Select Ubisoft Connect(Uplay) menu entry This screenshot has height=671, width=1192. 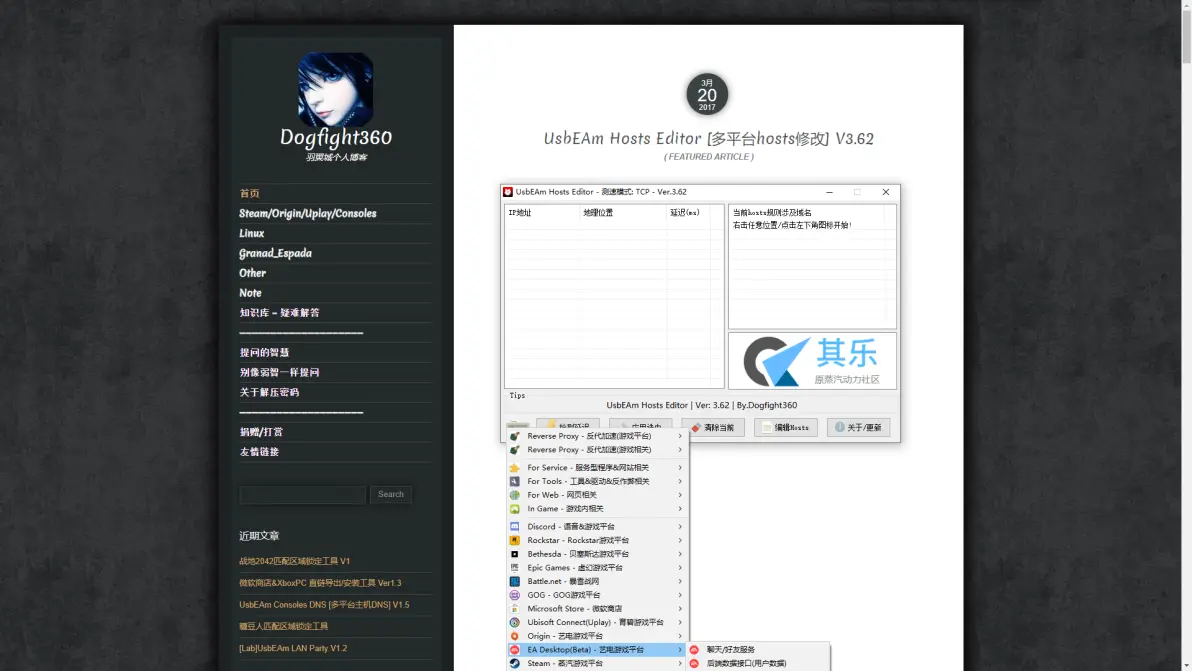598,622
